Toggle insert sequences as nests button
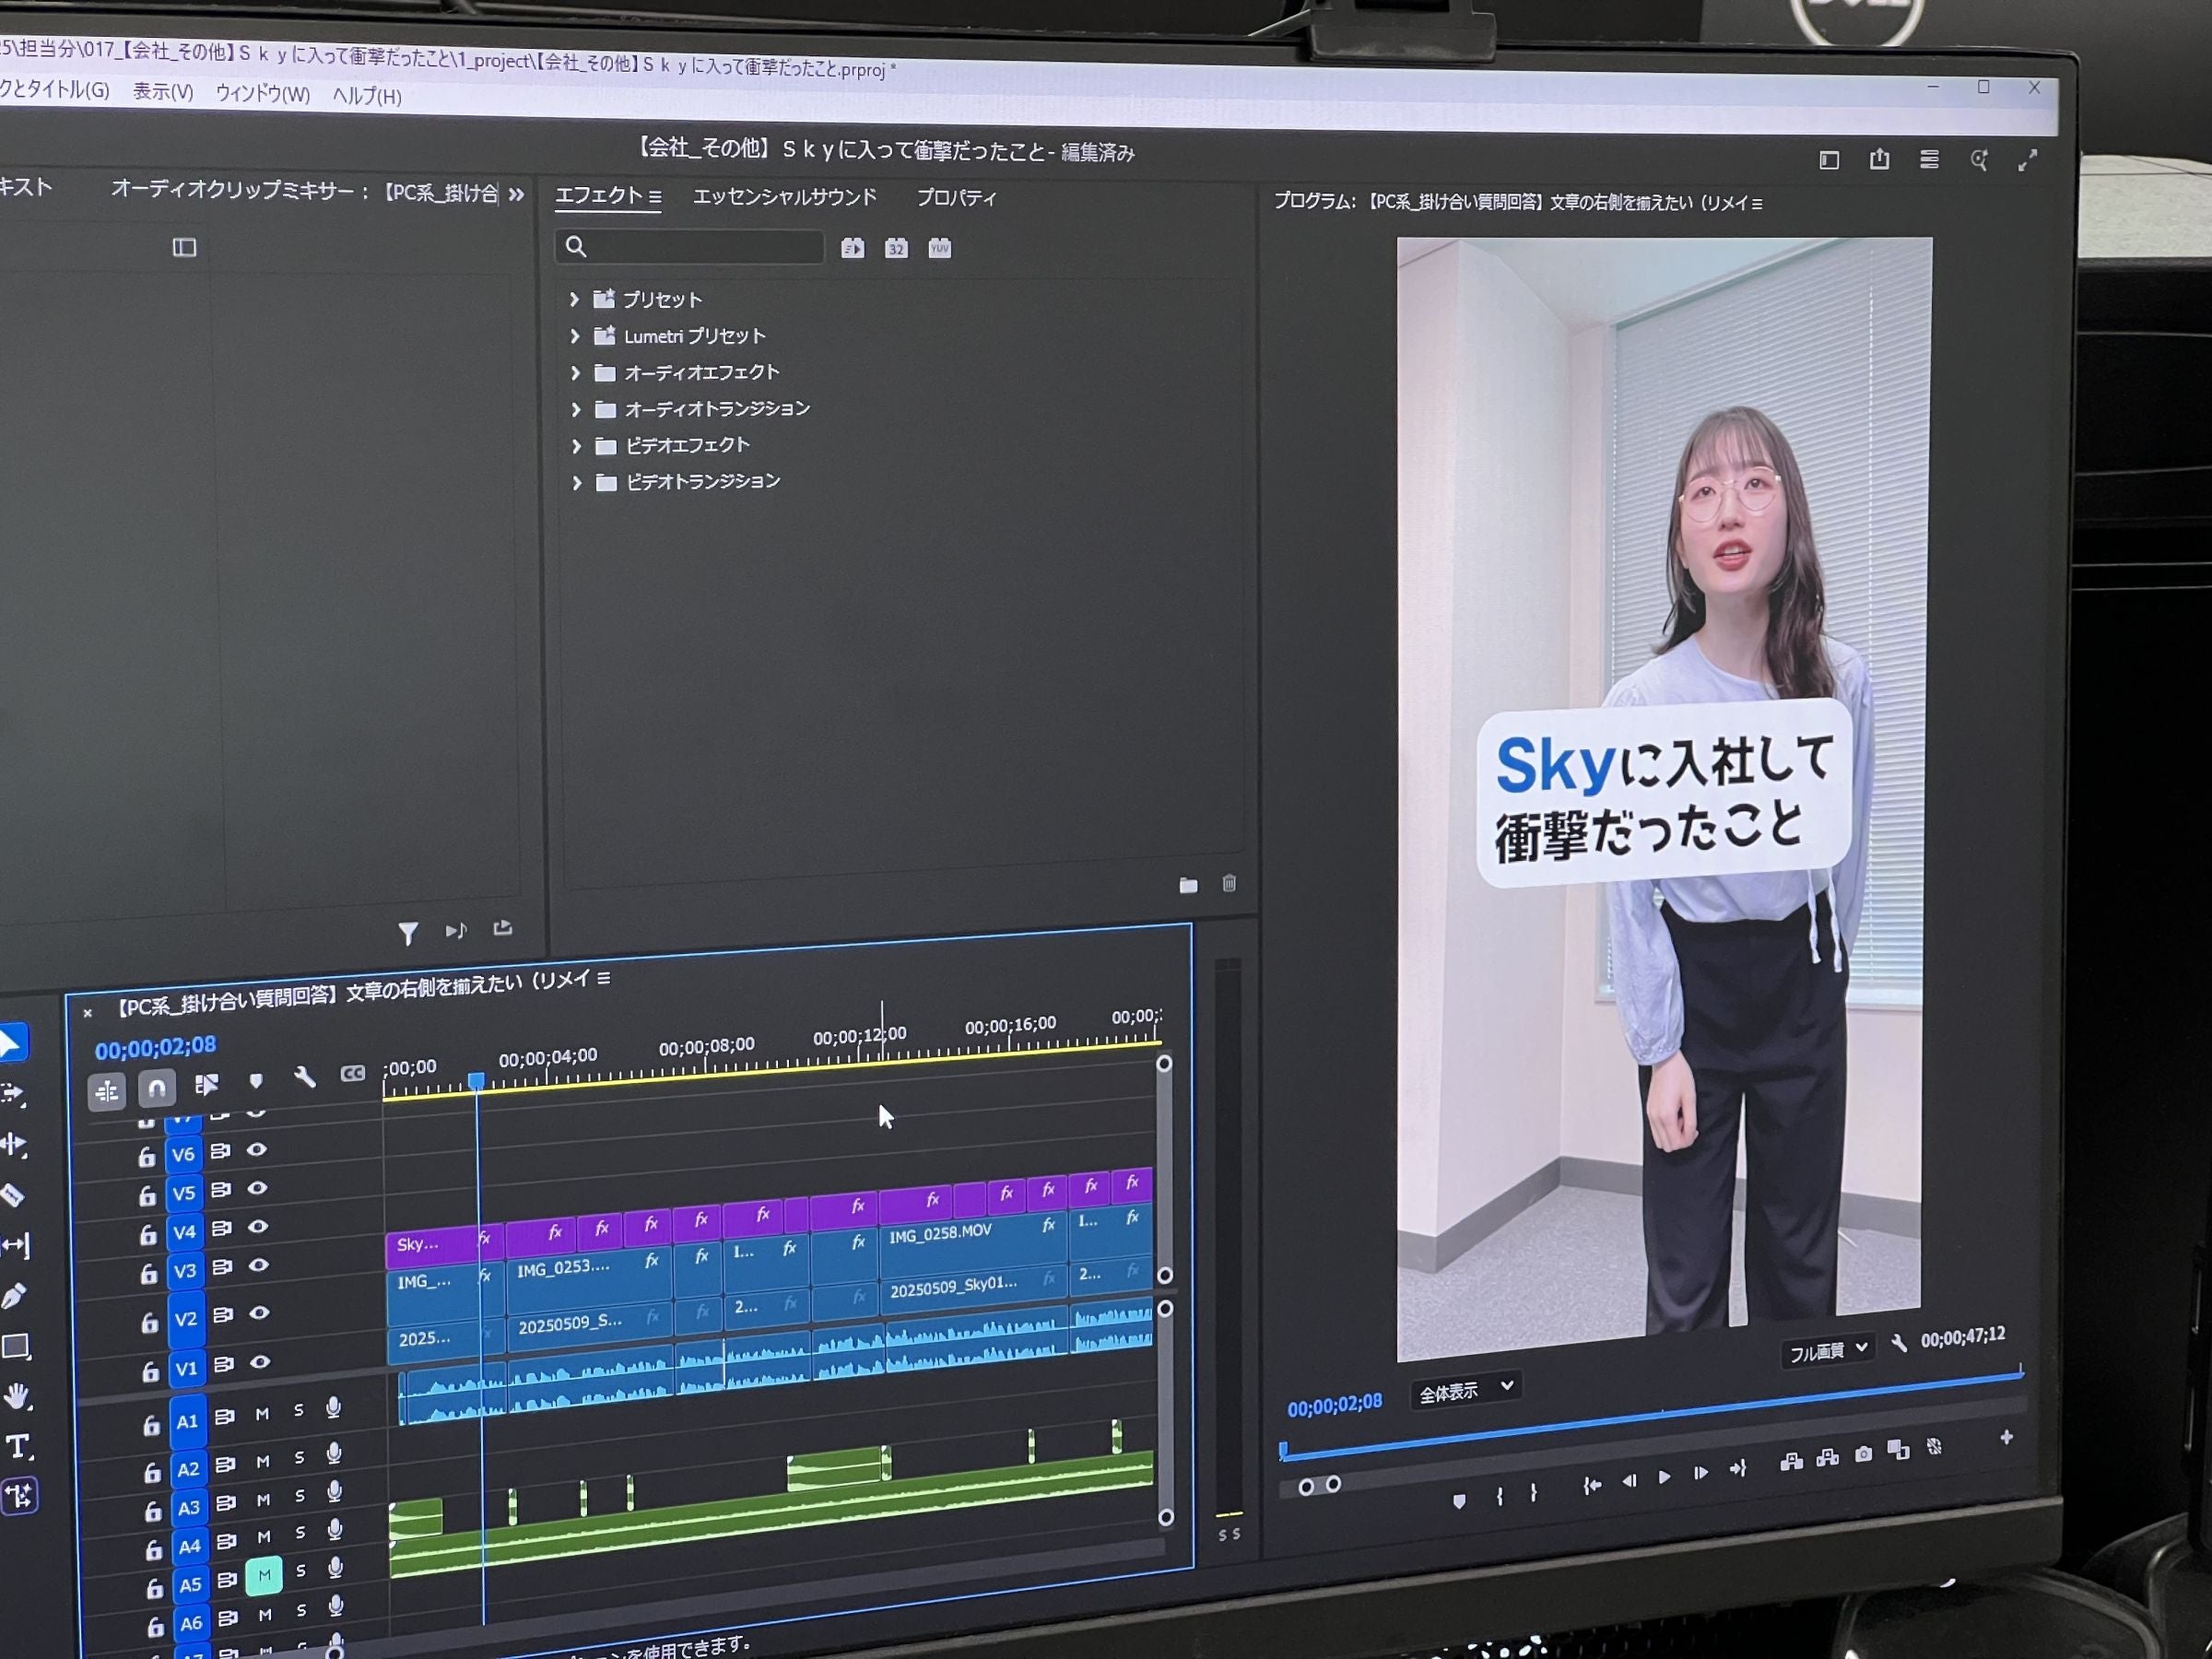The height and width of the screenshot is (1659, 2212). [x=107, y=1091]
